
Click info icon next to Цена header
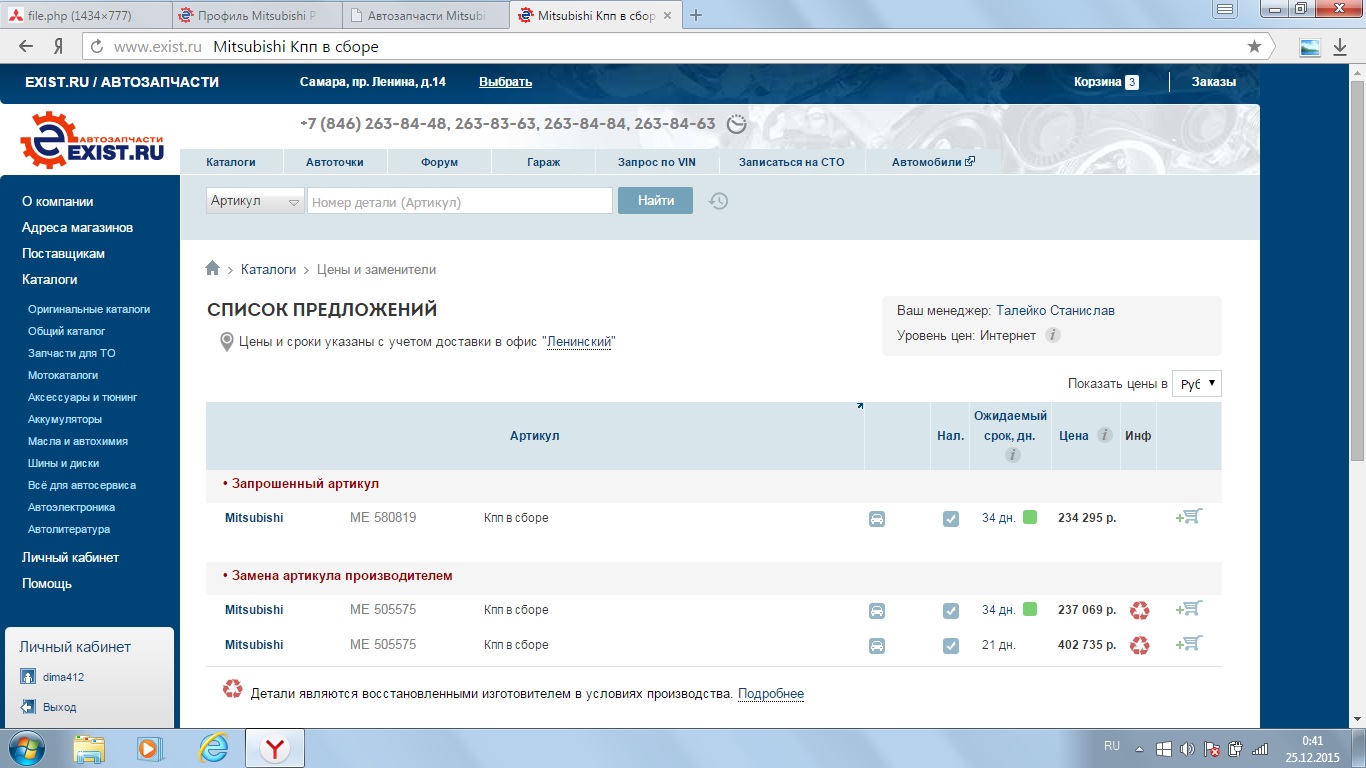(1104, 435)
